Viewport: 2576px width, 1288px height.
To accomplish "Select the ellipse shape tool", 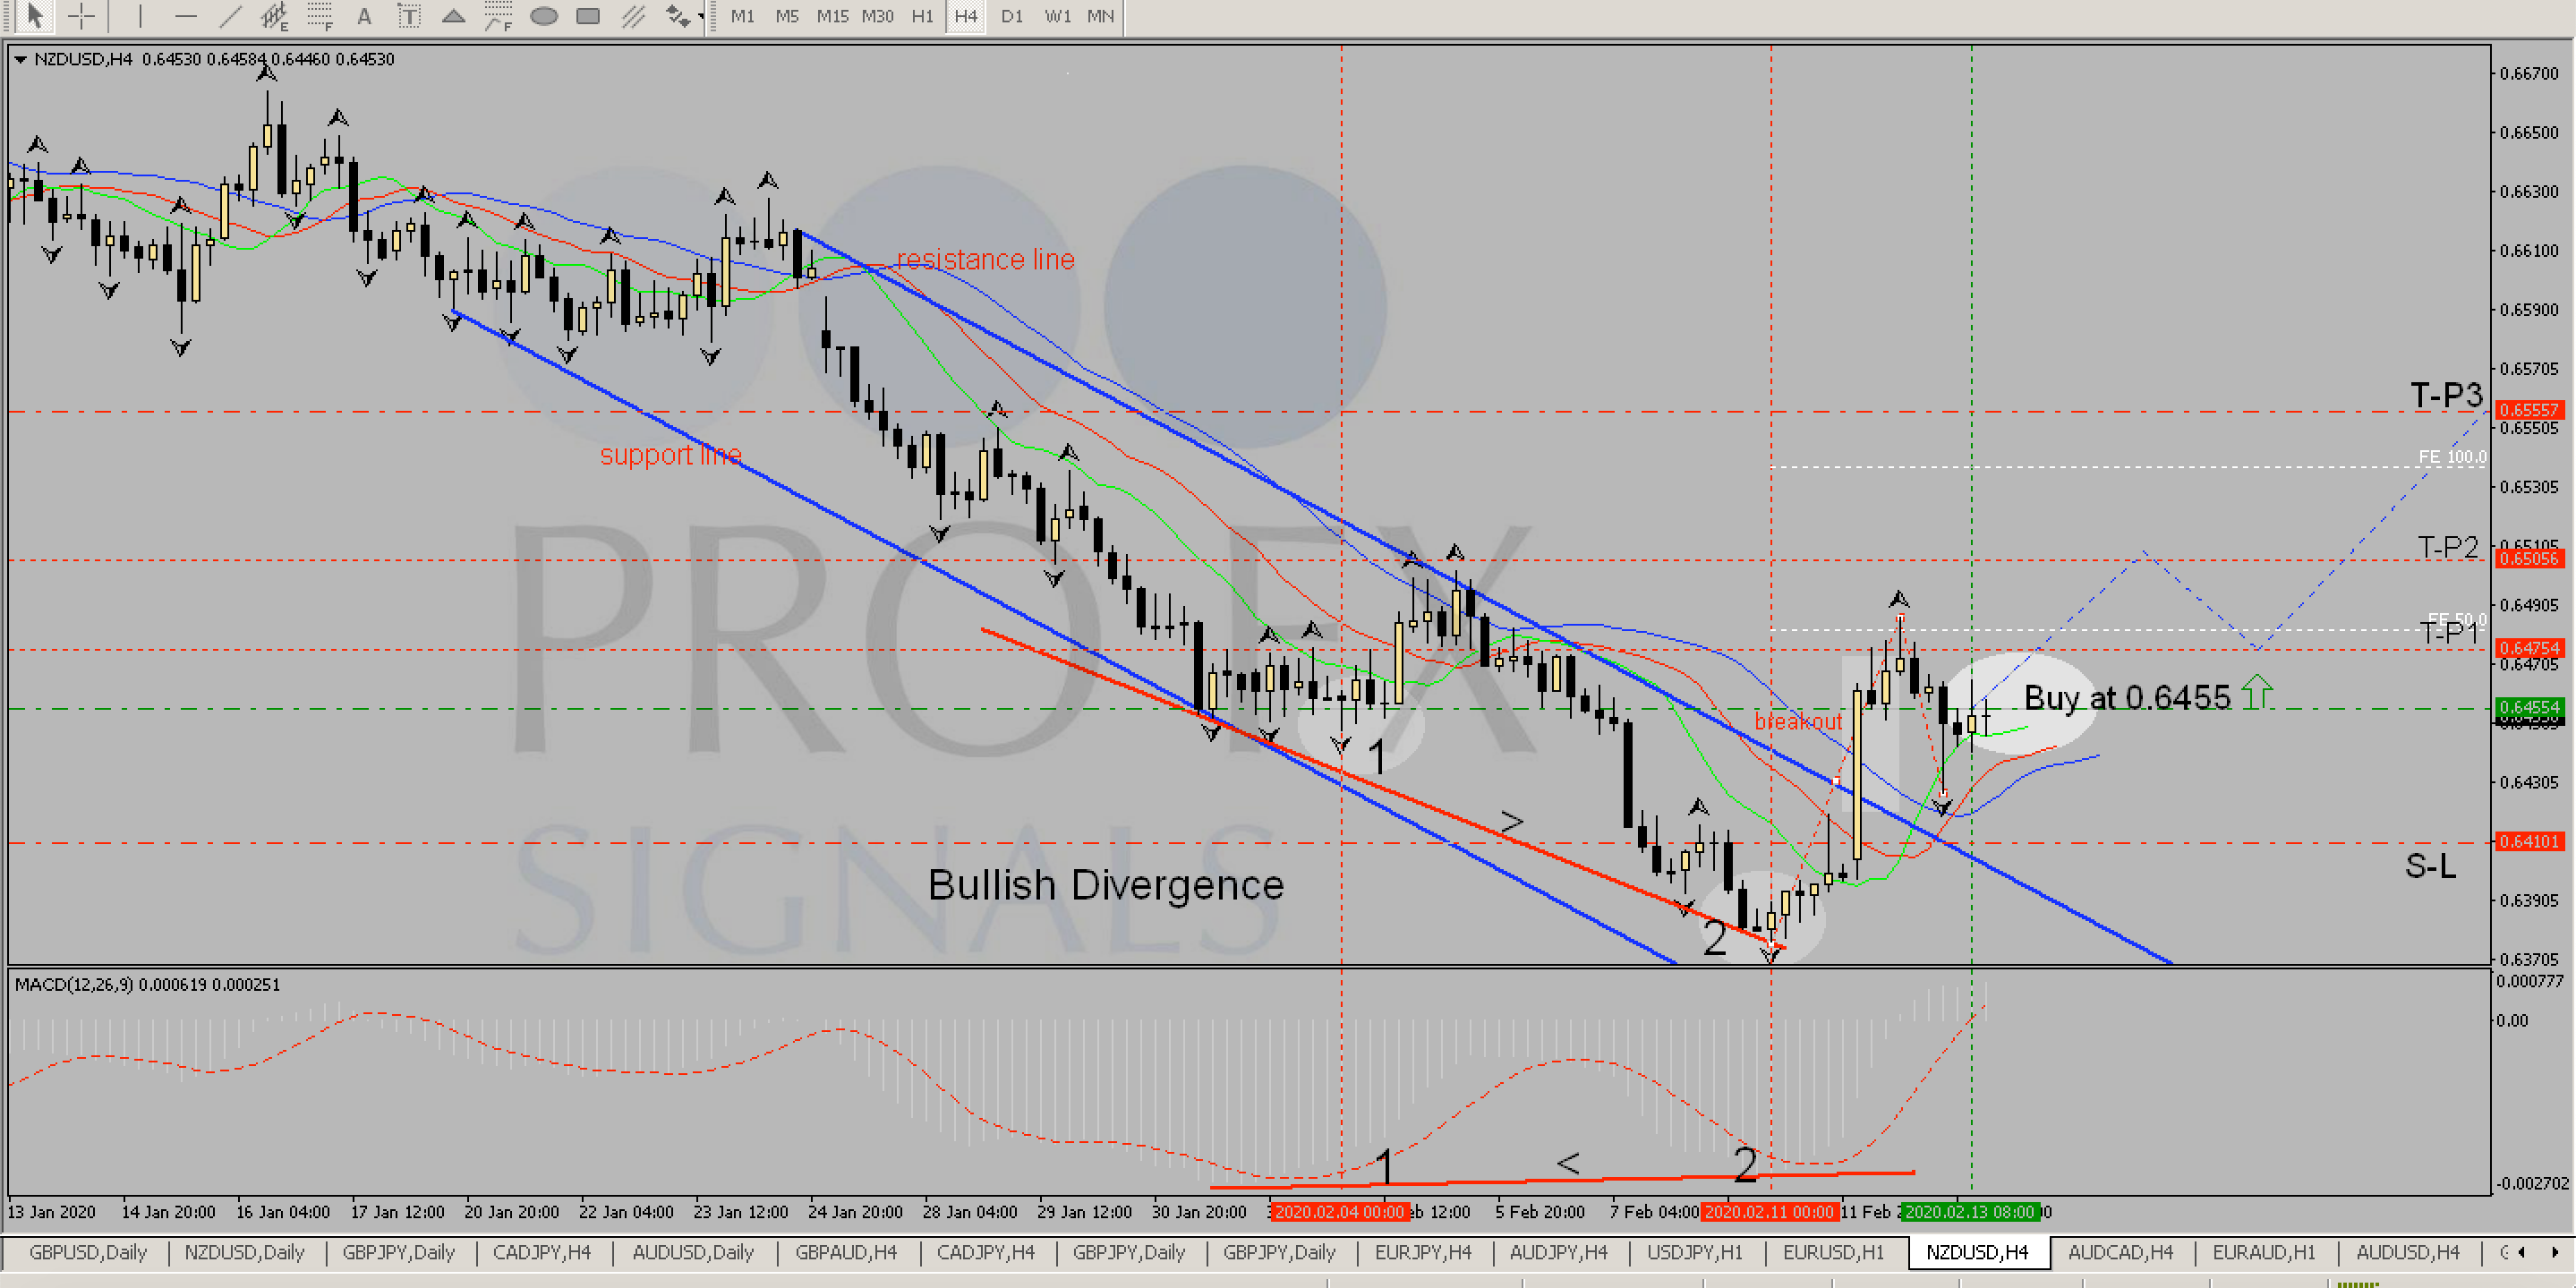I will pyautogui.click(x=544, y=16).
